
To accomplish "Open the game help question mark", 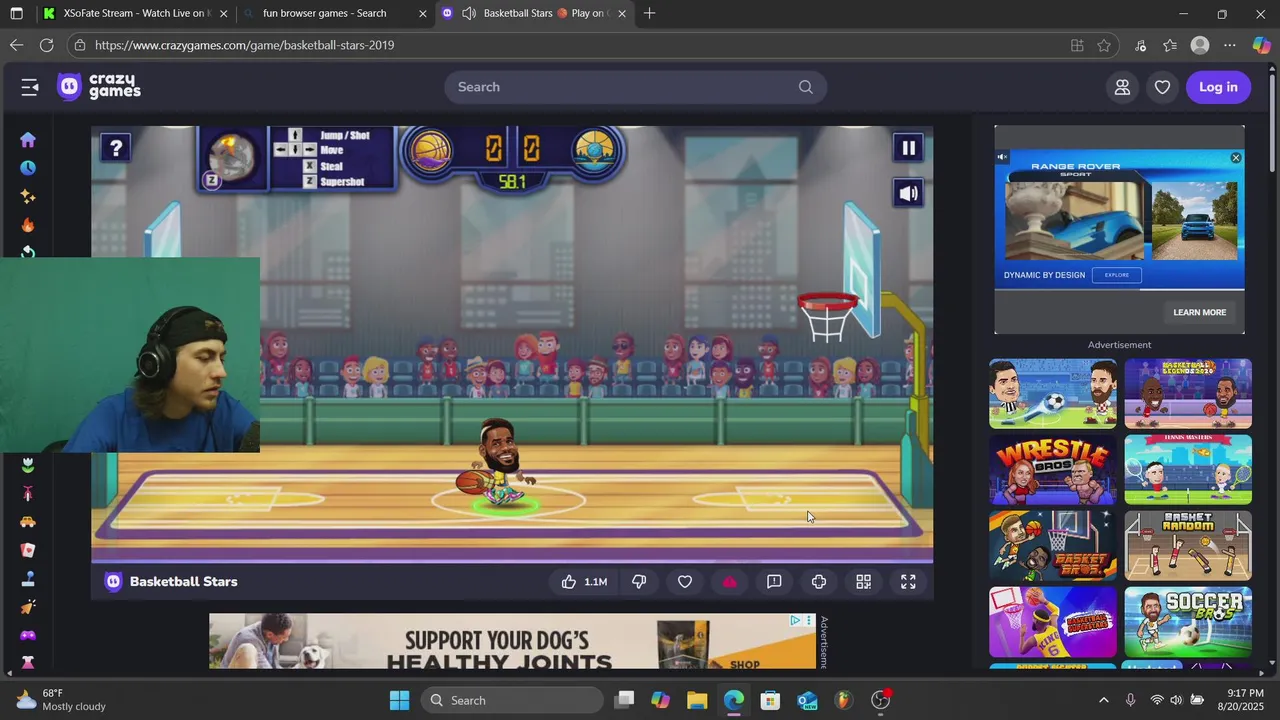I will [x=116, y=148].
